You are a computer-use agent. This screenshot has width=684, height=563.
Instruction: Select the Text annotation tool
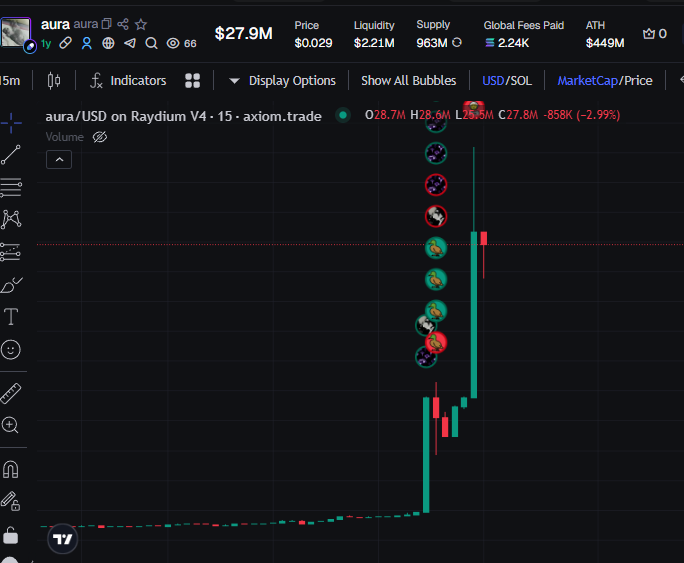coord(11,317)
